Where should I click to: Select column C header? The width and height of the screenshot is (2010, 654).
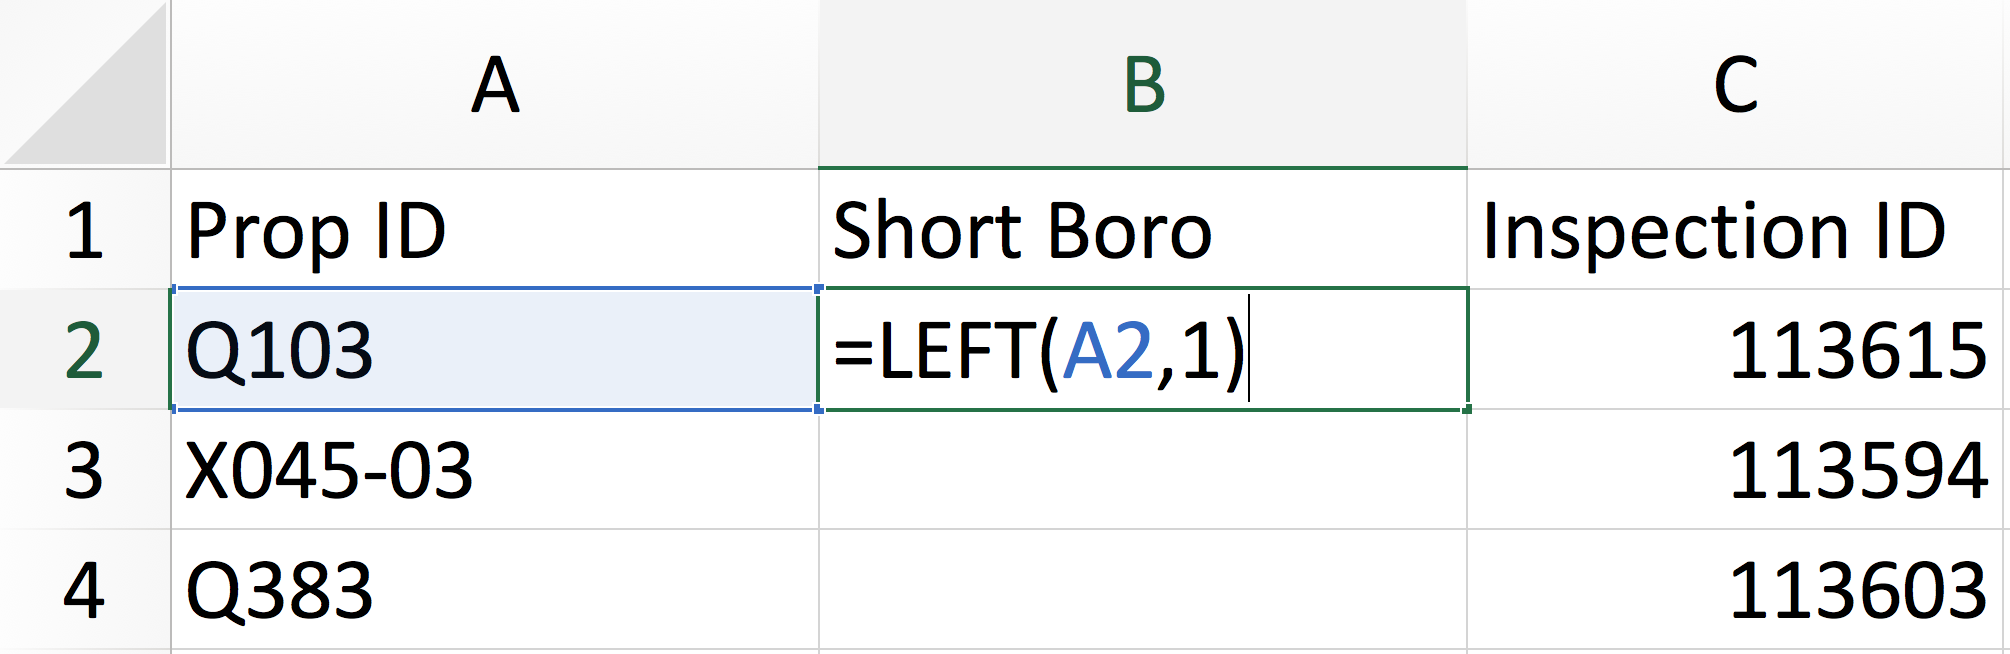pos(1738,84)
